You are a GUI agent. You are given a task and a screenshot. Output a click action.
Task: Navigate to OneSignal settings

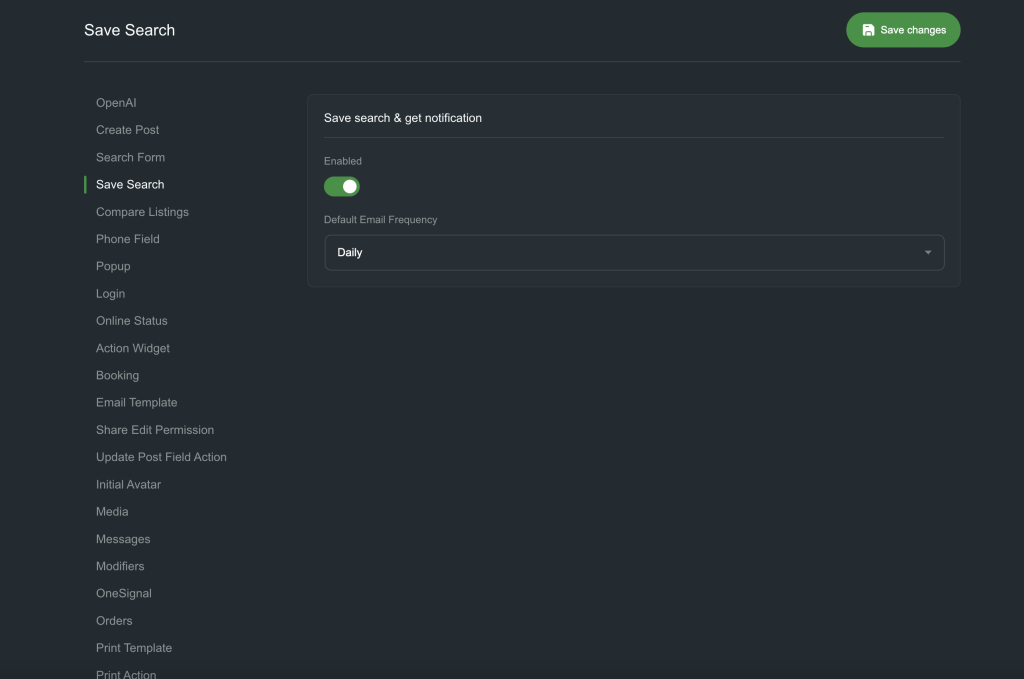(x=124, y=593)
